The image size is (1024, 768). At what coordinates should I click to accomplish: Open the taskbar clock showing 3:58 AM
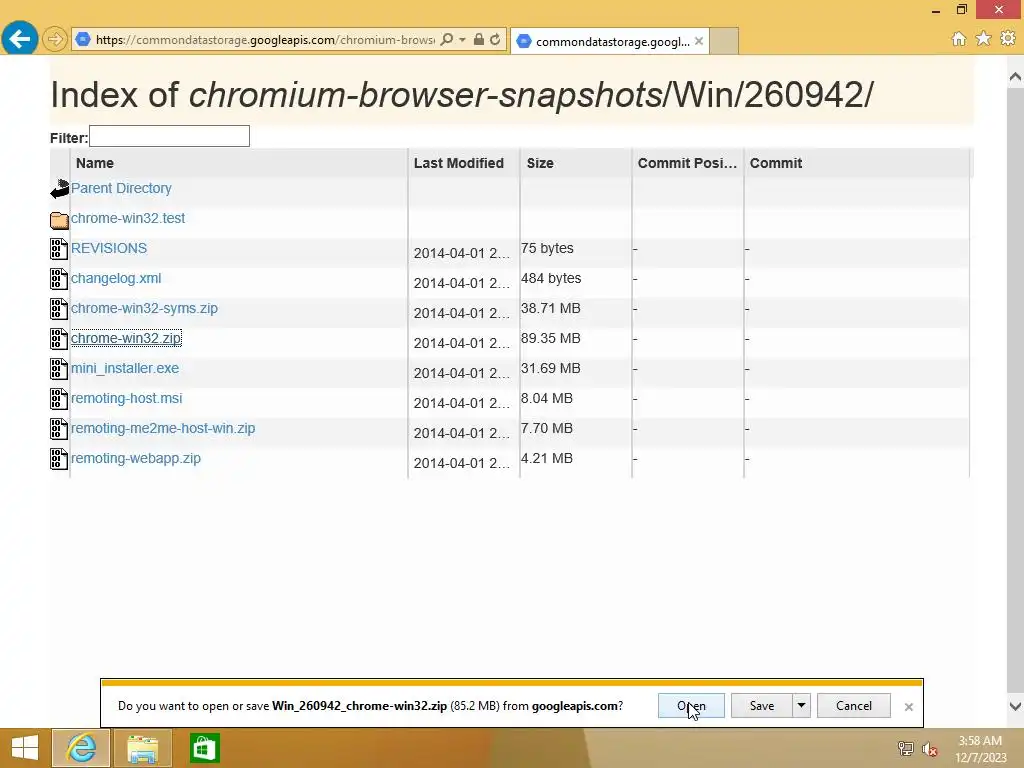(x=980, y=749)
